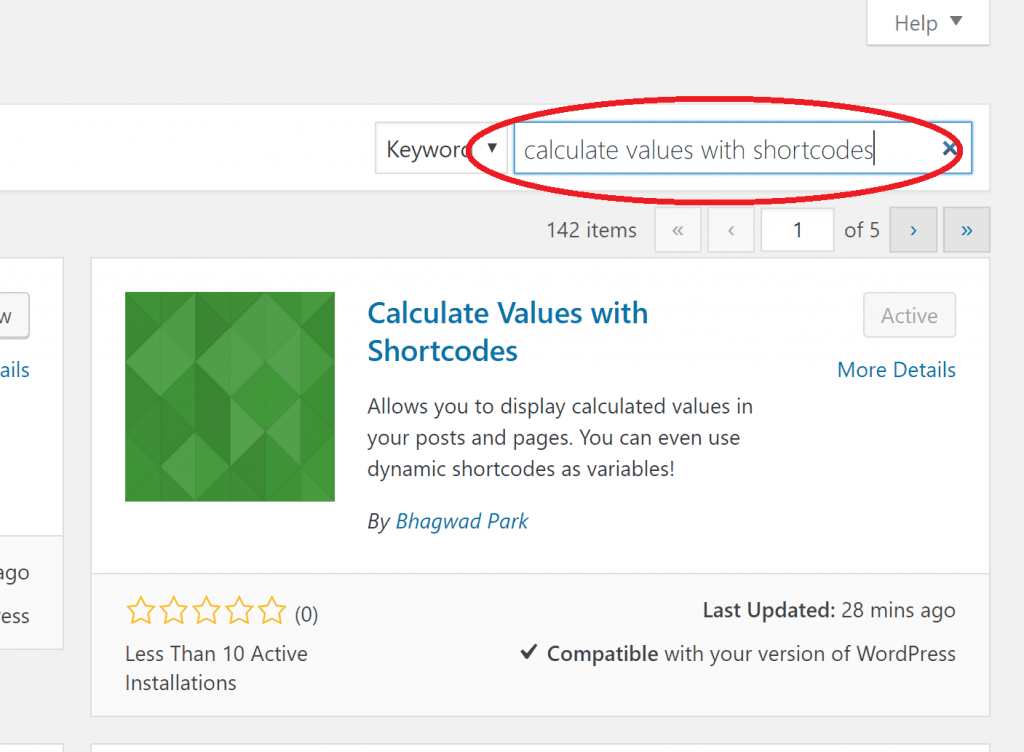
Task: Select the middle star rating icon
Action: point(205,611)
